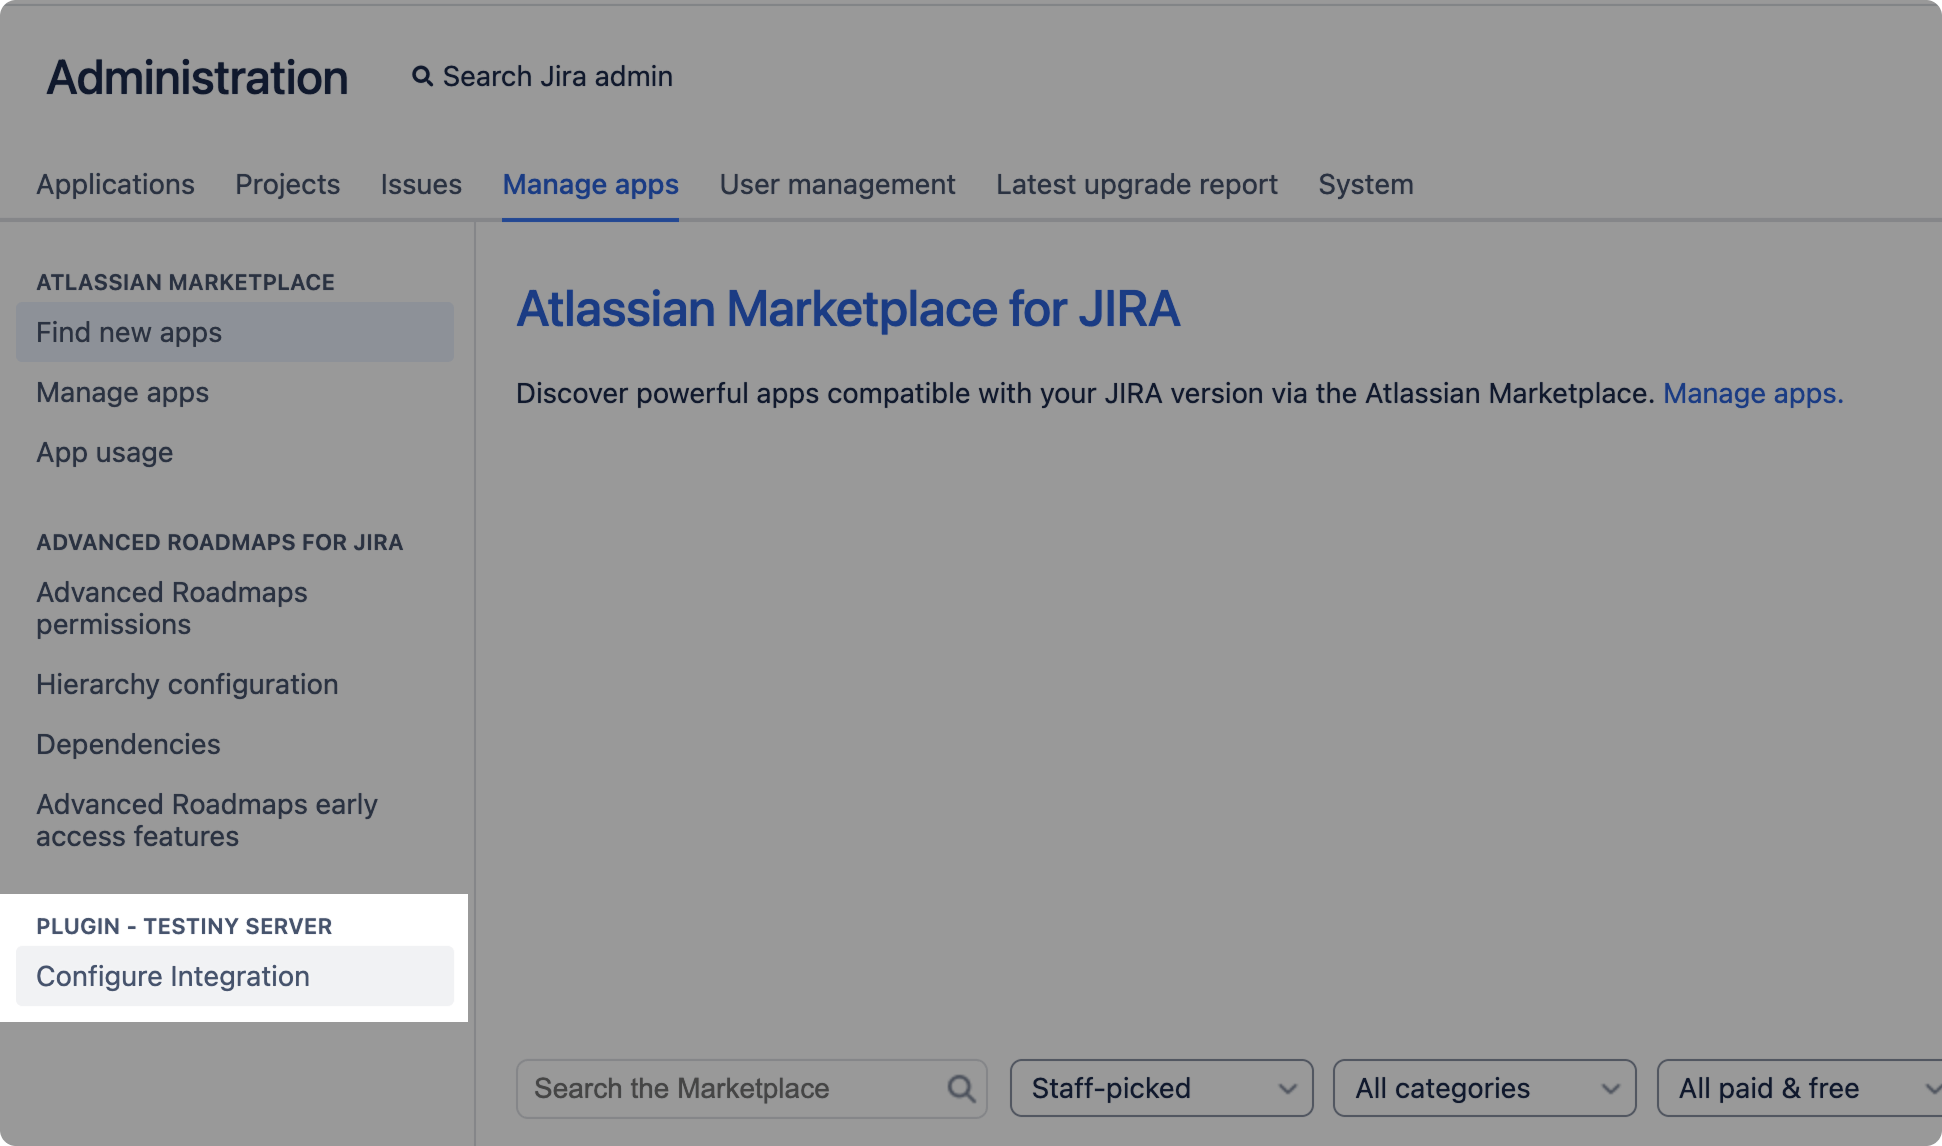
Task: Open Manage apps in left sidebar
Action: tap(122, 392)
